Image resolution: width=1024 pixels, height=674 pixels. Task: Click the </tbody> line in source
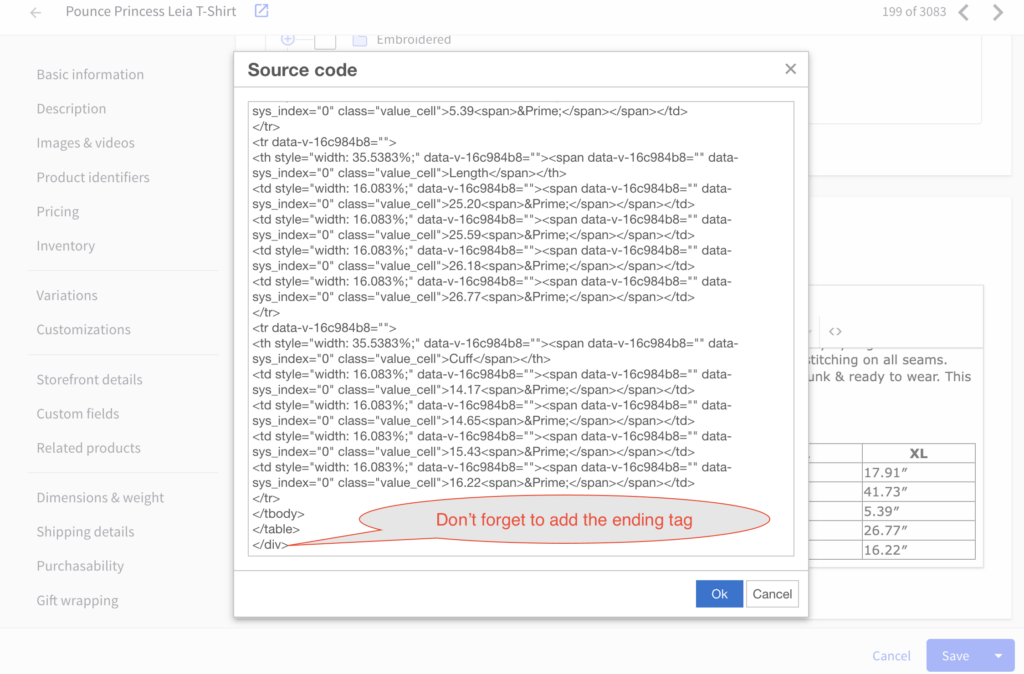click(278, 513)
